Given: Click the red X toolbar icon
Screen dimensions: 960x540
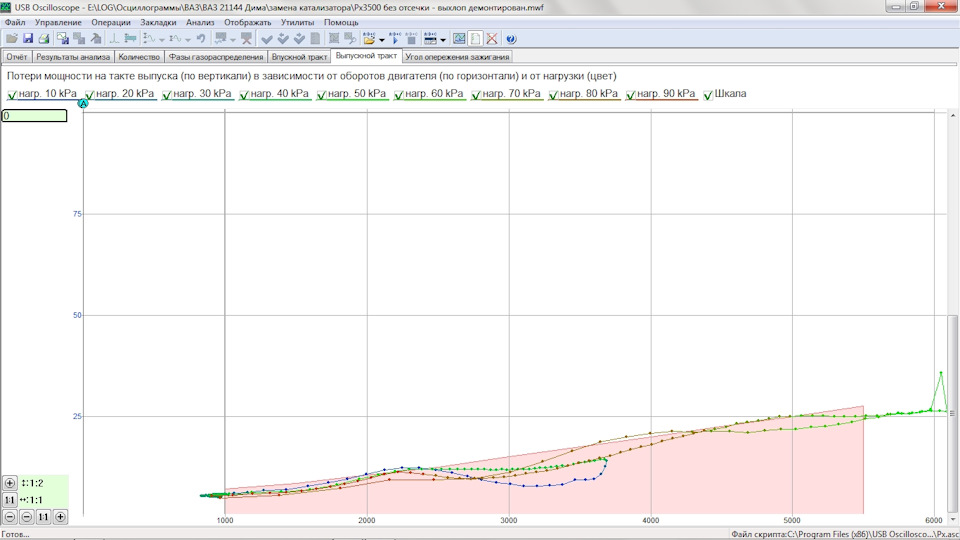Looking at the screenshot, I should click(492, 39).
